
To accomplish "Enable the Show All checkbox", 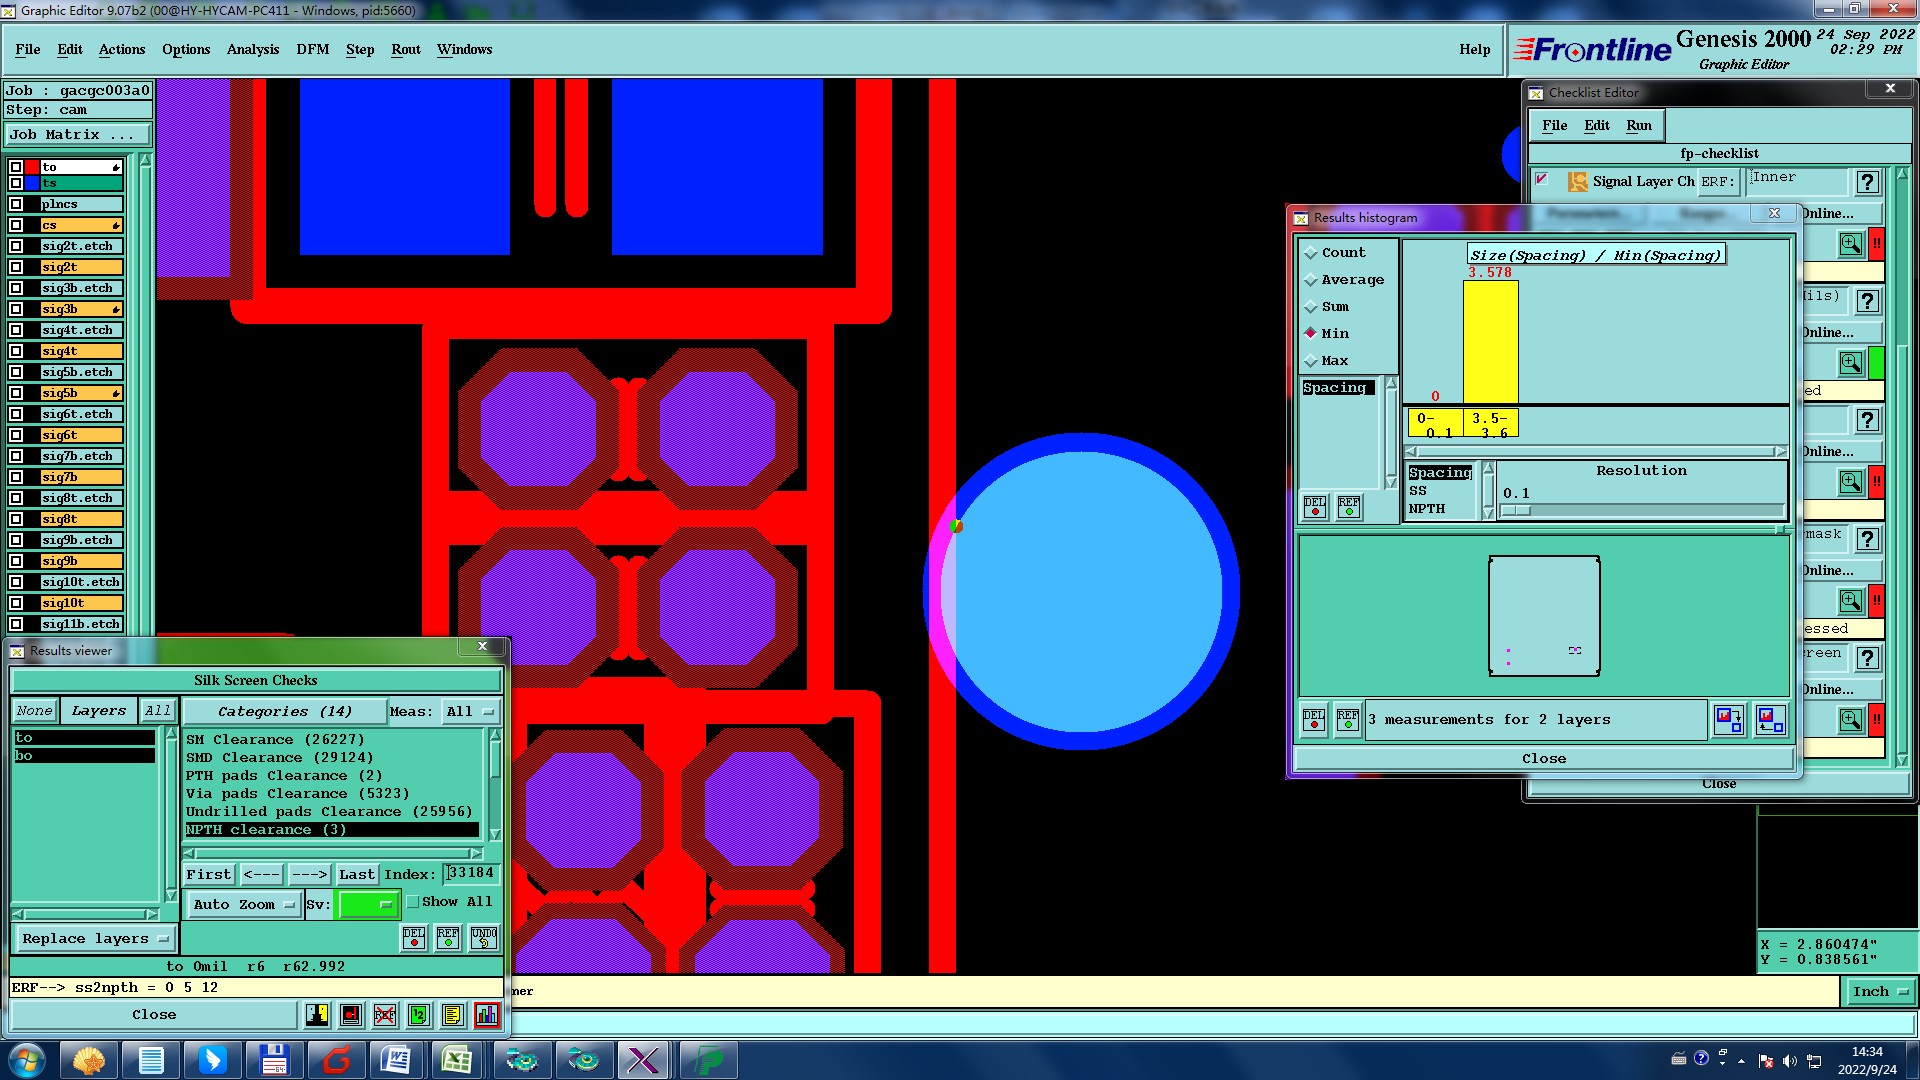I will coord(412,902).
